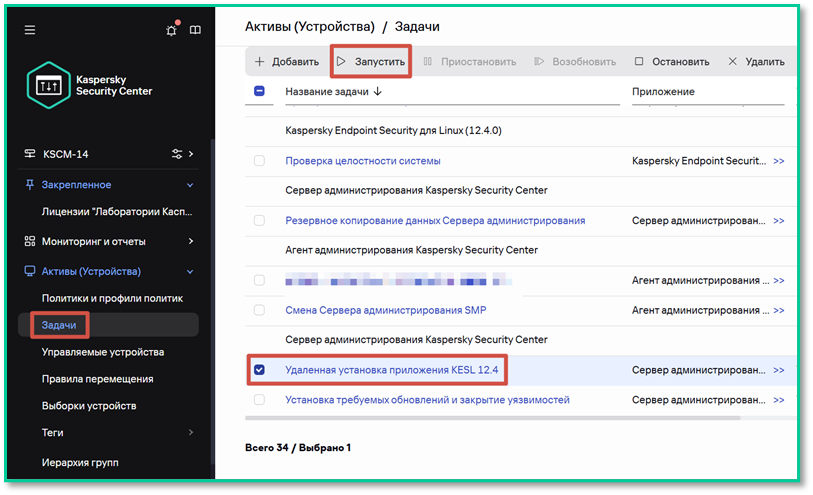
Task: Open Правила перемещения page
Action: pyautogui.click(x=97, y=379)
